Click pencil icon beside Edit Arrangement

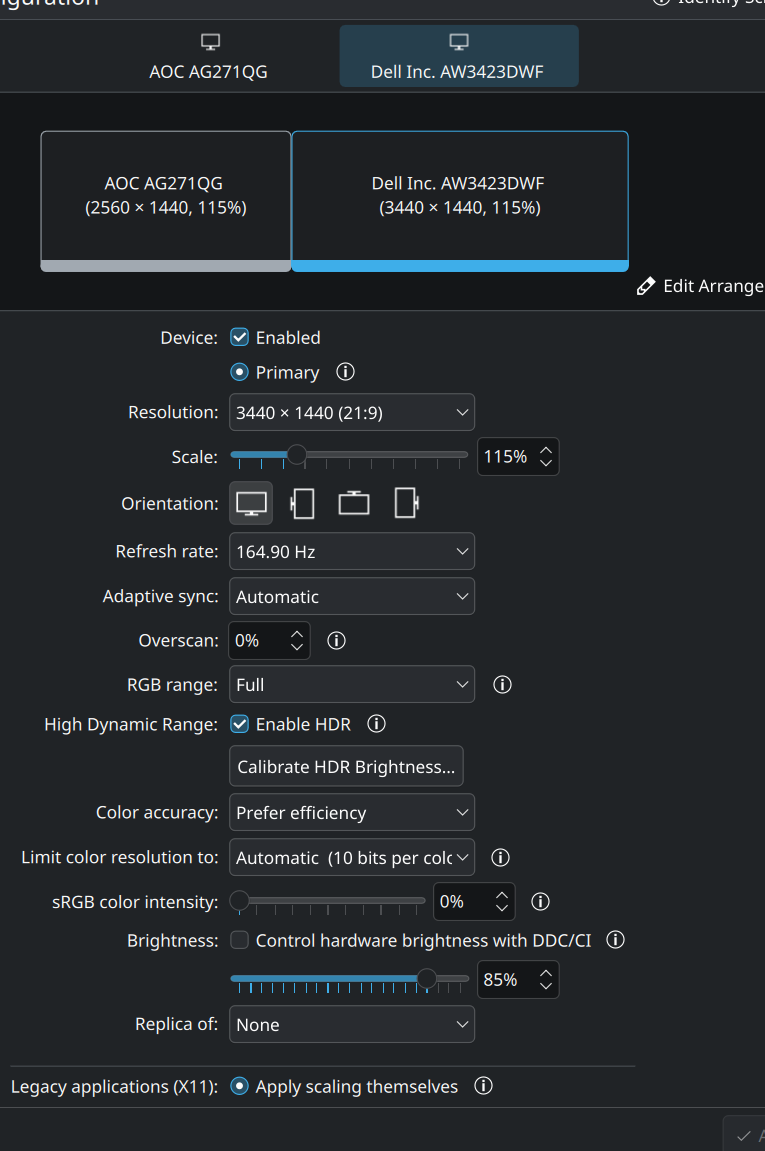[x=645, y=286]
